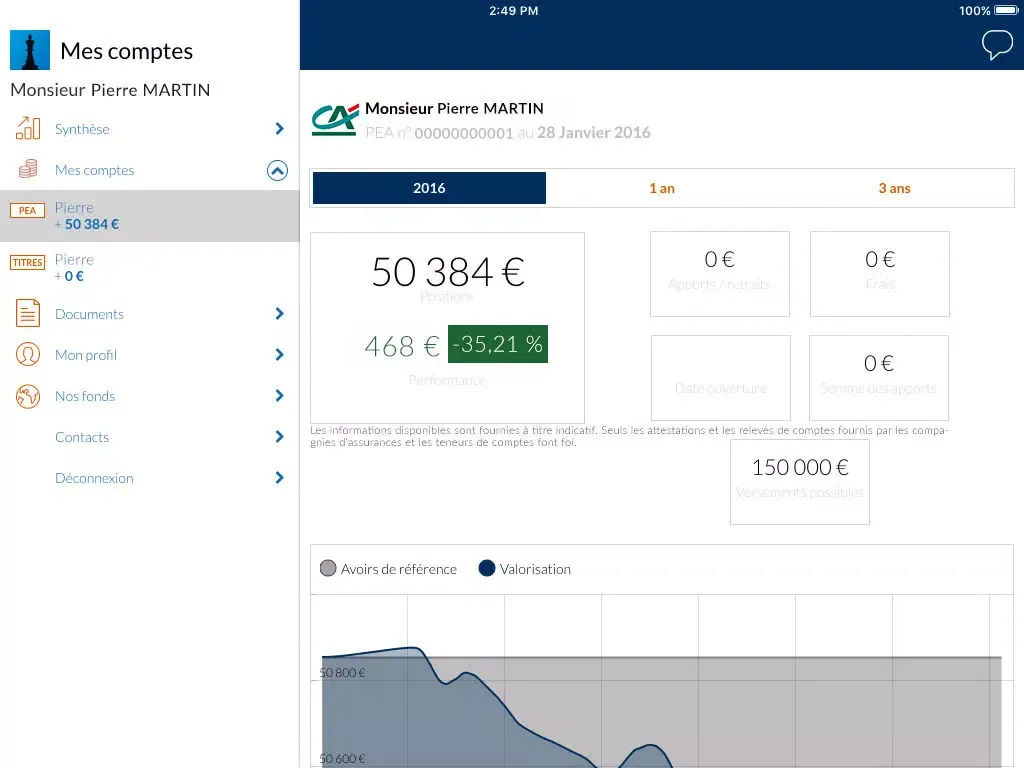
Task: Open the chat speech bubble icon
Action: coord(997,45)
